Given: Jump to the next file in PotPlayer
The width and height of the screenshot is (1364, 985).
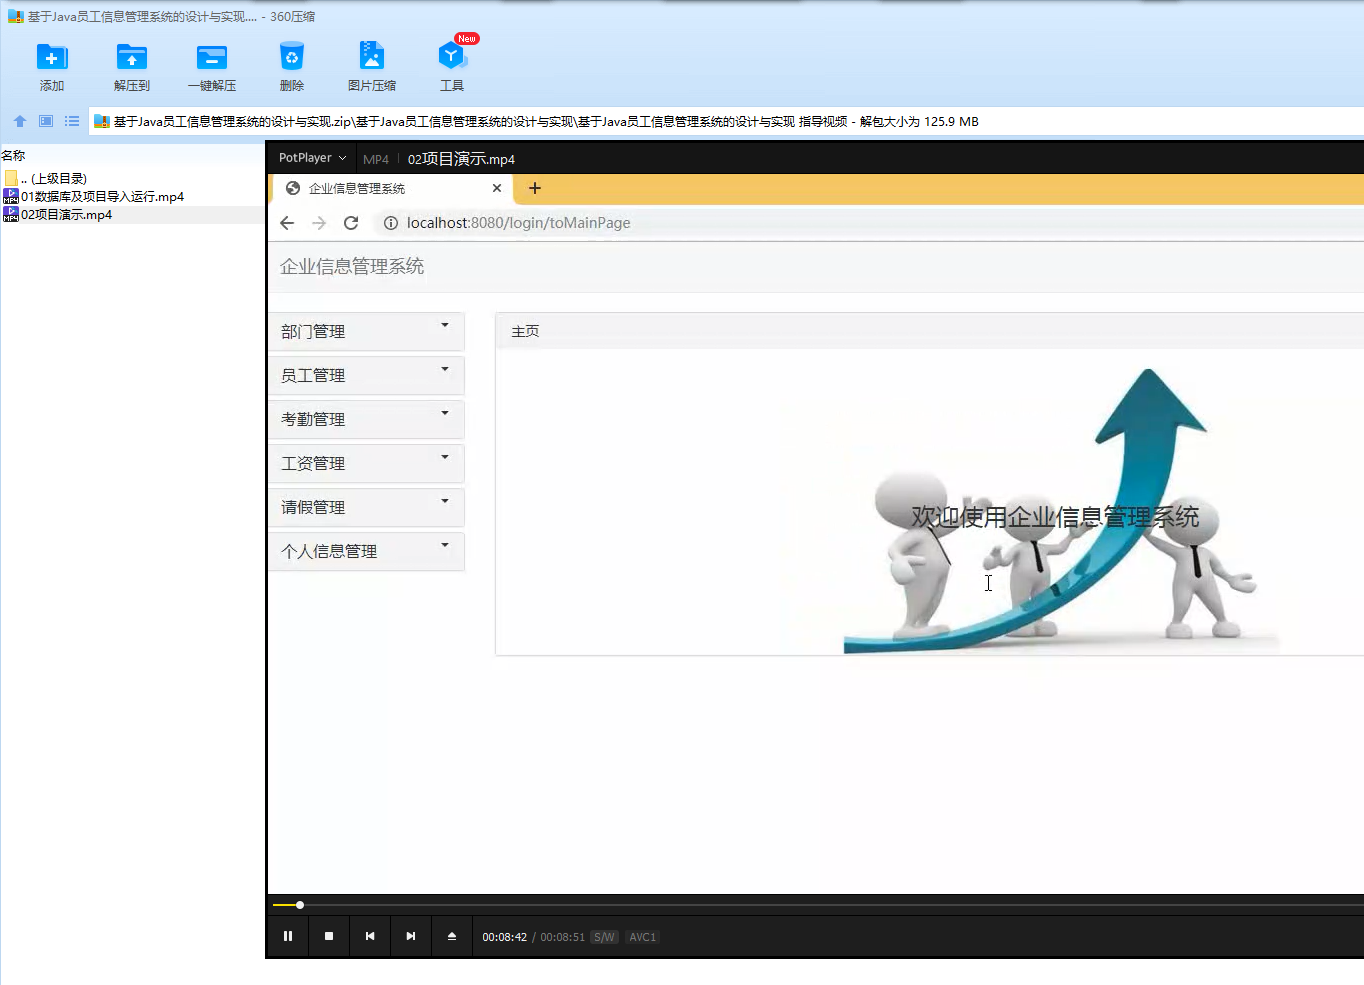Looking at the screenshot, I should point(411,937).
